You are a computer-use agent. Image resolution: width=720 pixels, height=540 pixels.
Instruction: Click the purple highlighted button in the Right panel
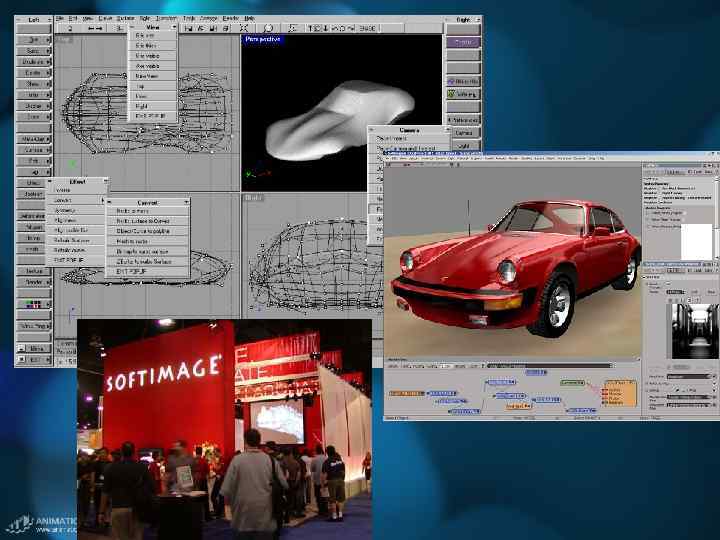point(463,42)
